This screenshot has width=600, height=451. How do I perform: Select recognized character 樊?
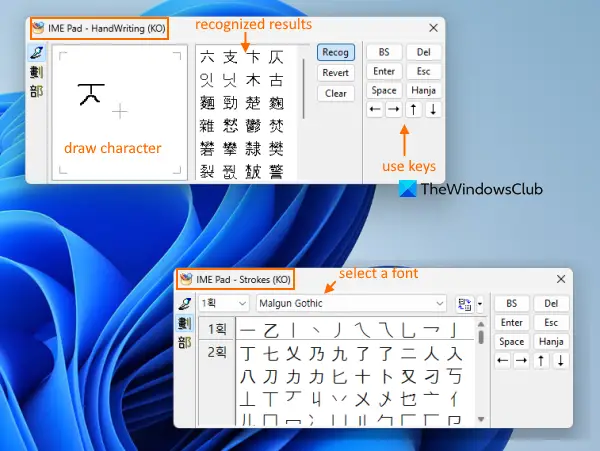coord(276,149)
